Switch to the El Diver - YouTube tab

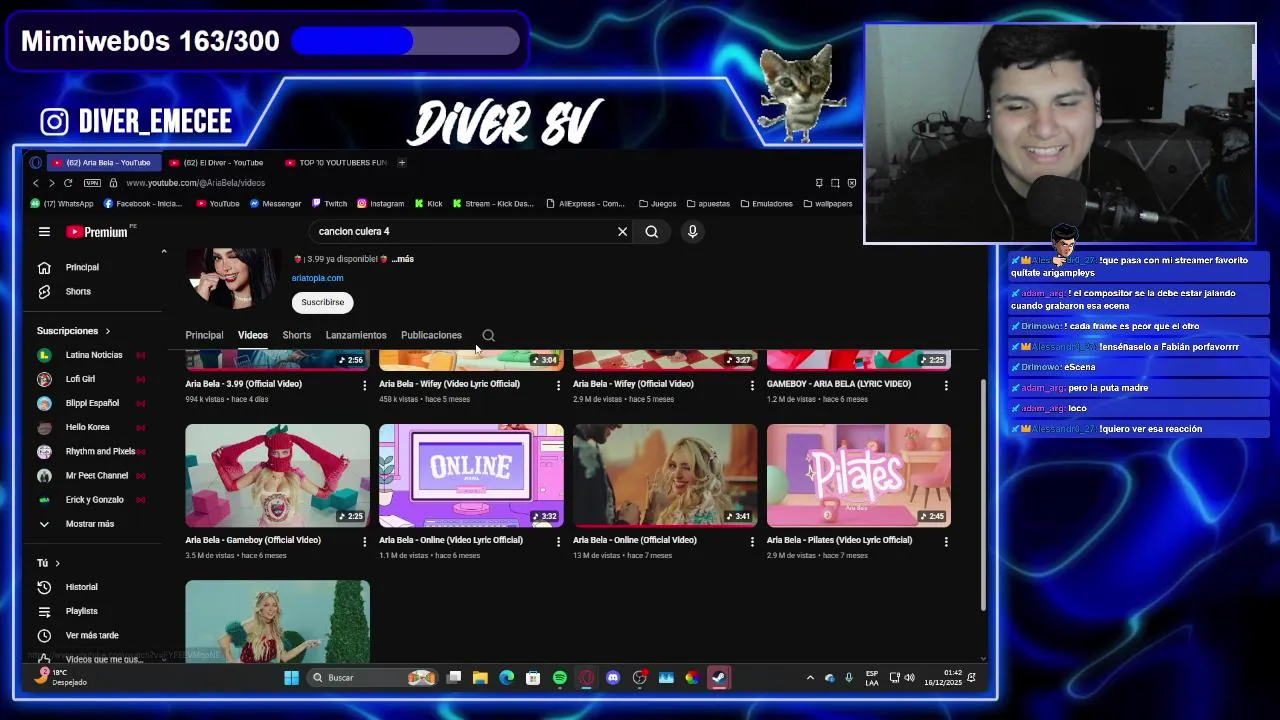click(218, 163)
